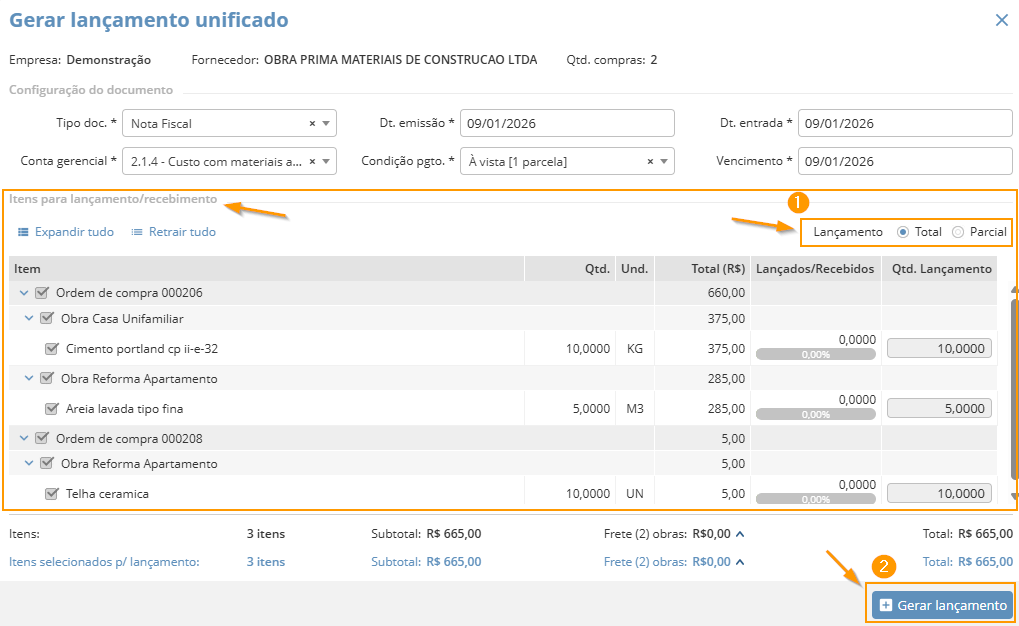Clear the Conta gerencial selected value

click(312, 161)
